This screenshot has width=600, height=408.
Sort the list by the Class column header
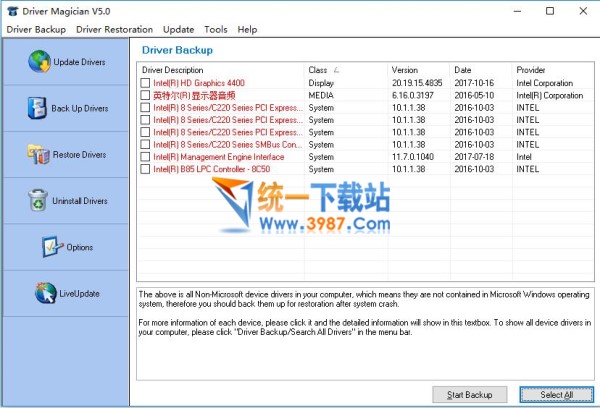[x=320, y=70]
